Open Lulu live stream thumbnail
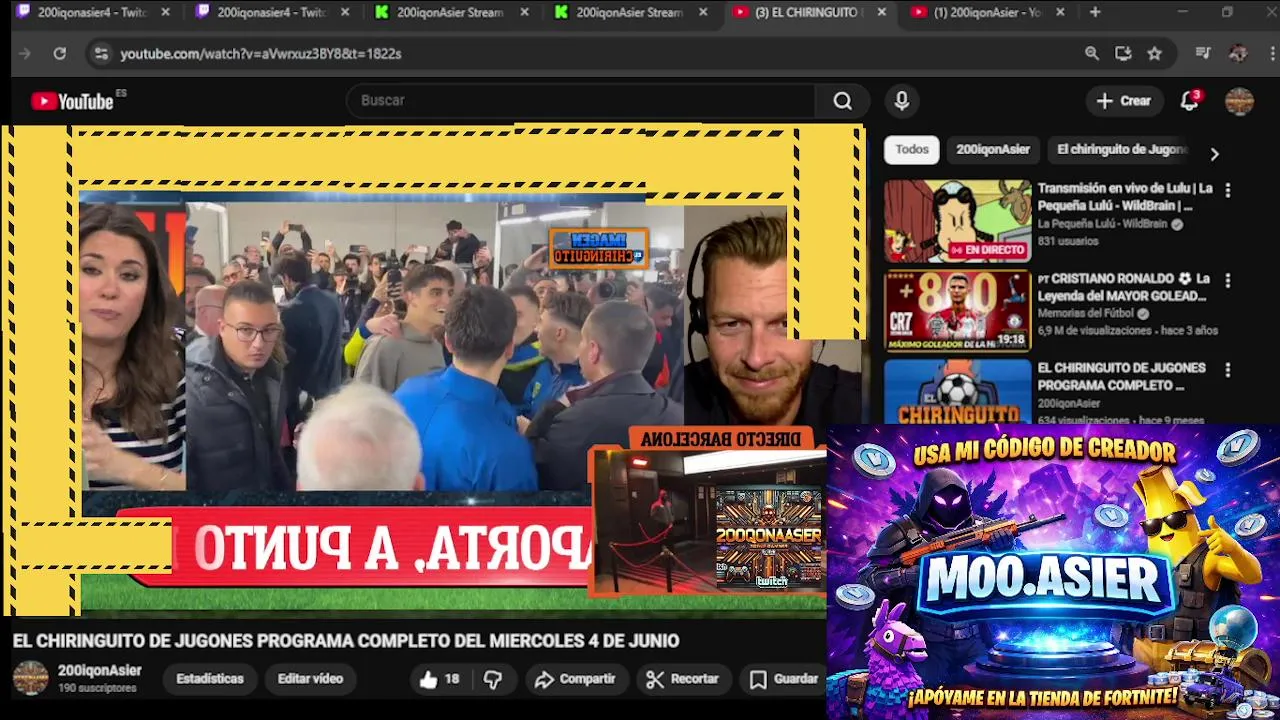The image size is (1280, 720). click(x=957, y=221)
